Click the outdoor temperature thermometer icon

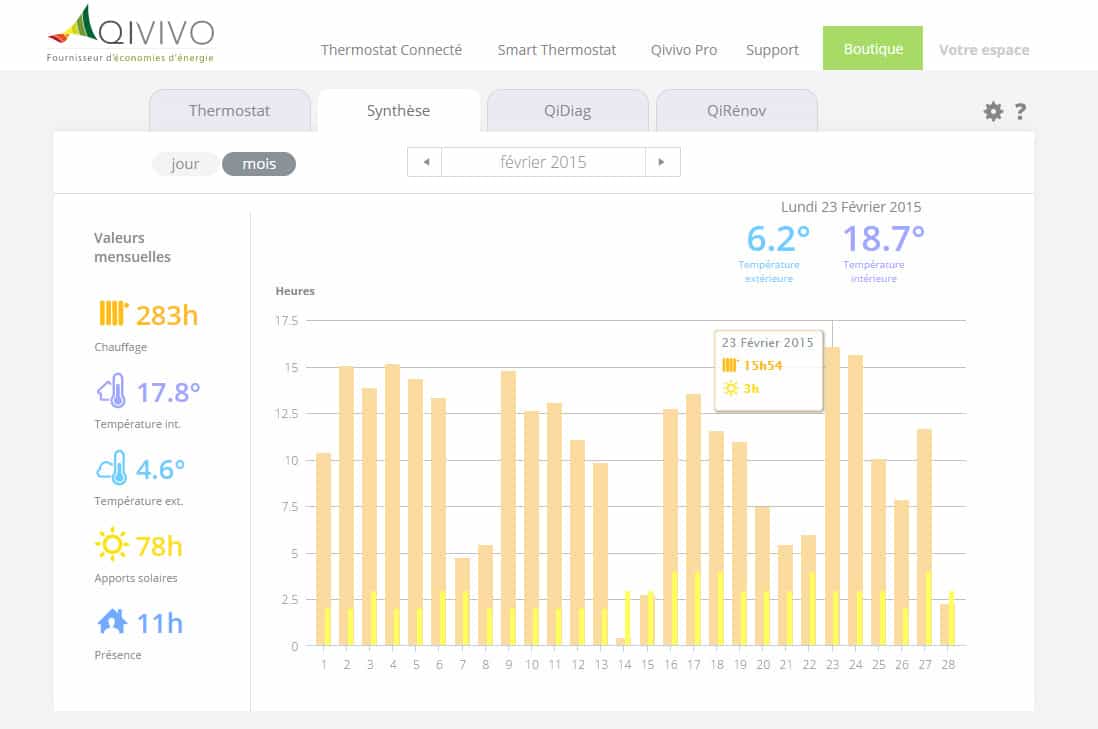click(x=111, y=467)
